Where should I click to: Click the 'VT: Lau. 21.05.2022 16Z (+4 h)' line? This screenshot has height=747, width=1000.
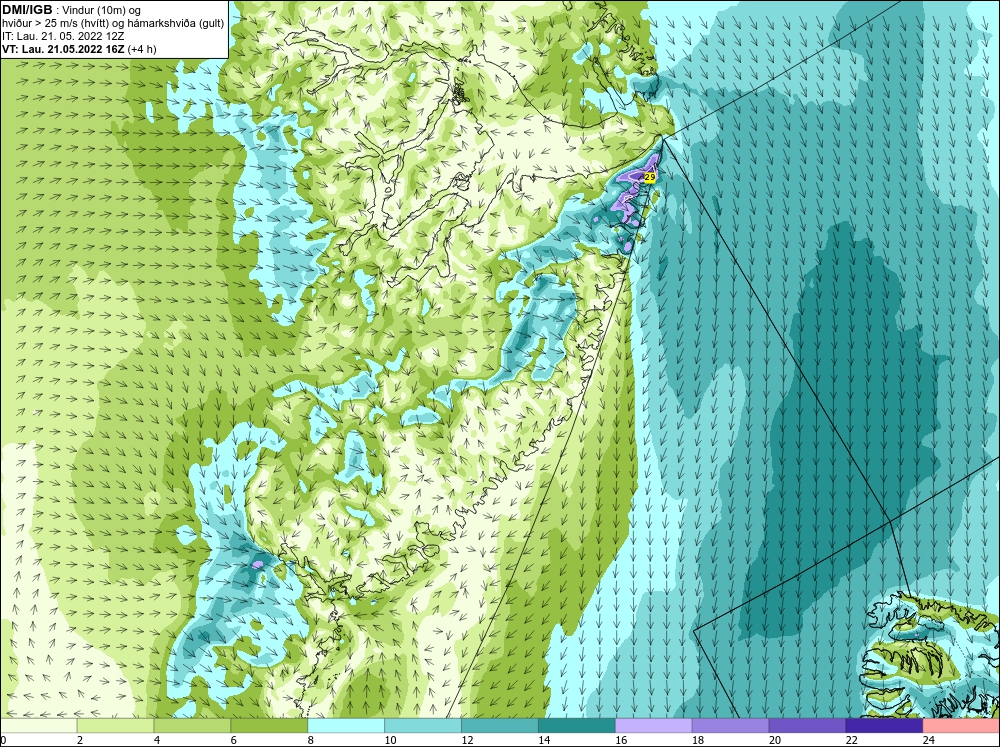79,48
